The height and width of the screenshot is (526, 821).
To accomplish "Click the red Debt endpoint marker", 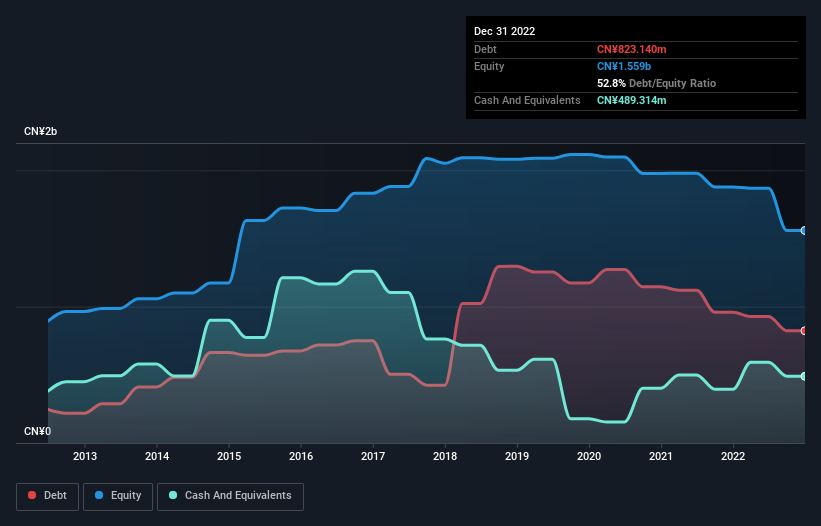I will tap(804, 331).
